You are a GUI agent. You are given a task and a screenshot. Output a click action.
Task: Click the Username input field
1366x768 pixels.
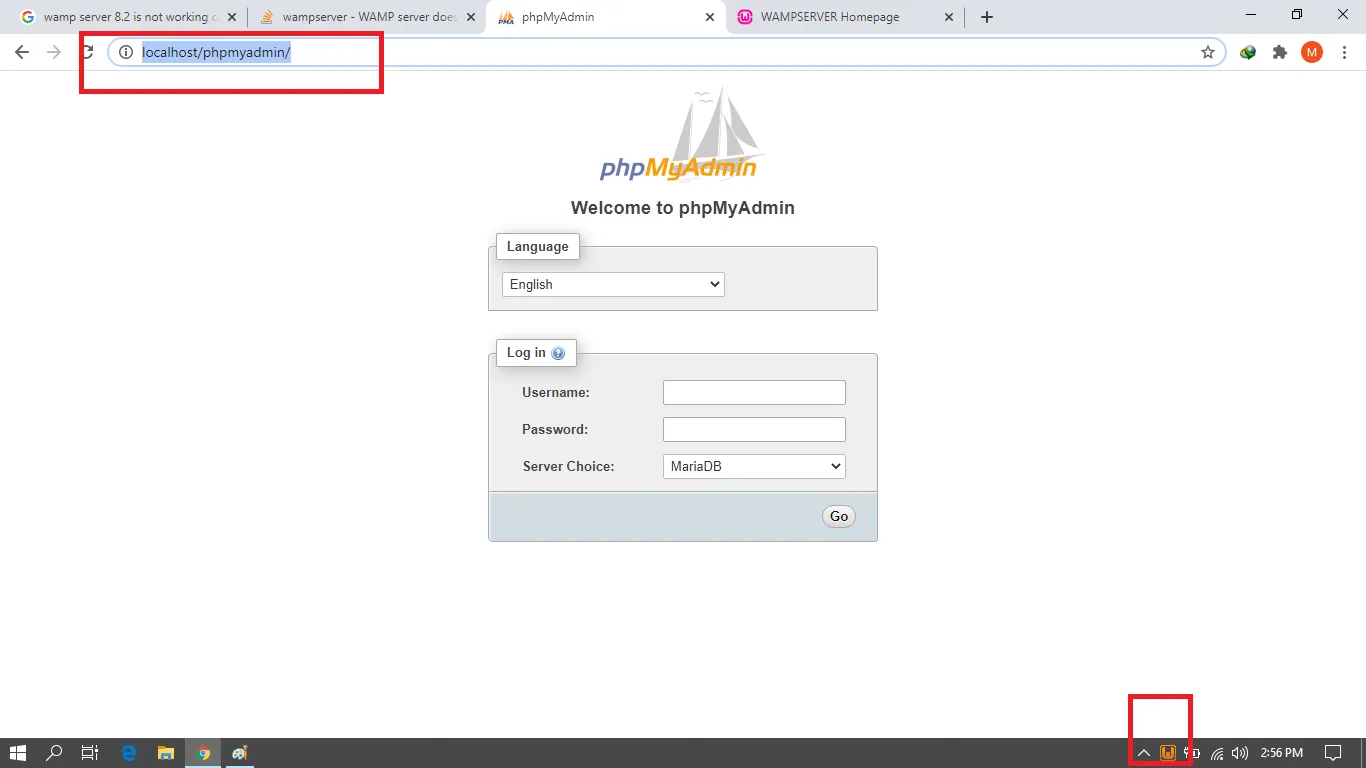(754, 392)
